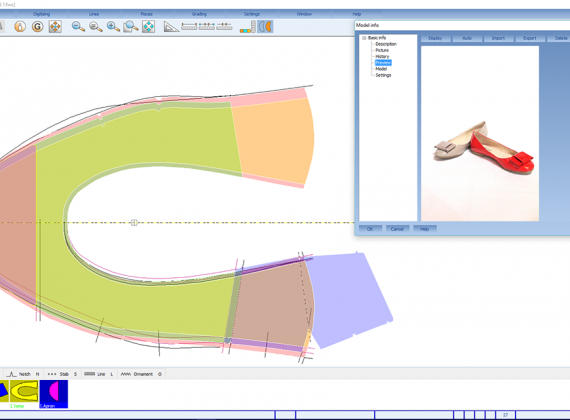Screen dimensions: 570x420
Task: Select Settings in the Model info tree
Action: coord(383,75)
